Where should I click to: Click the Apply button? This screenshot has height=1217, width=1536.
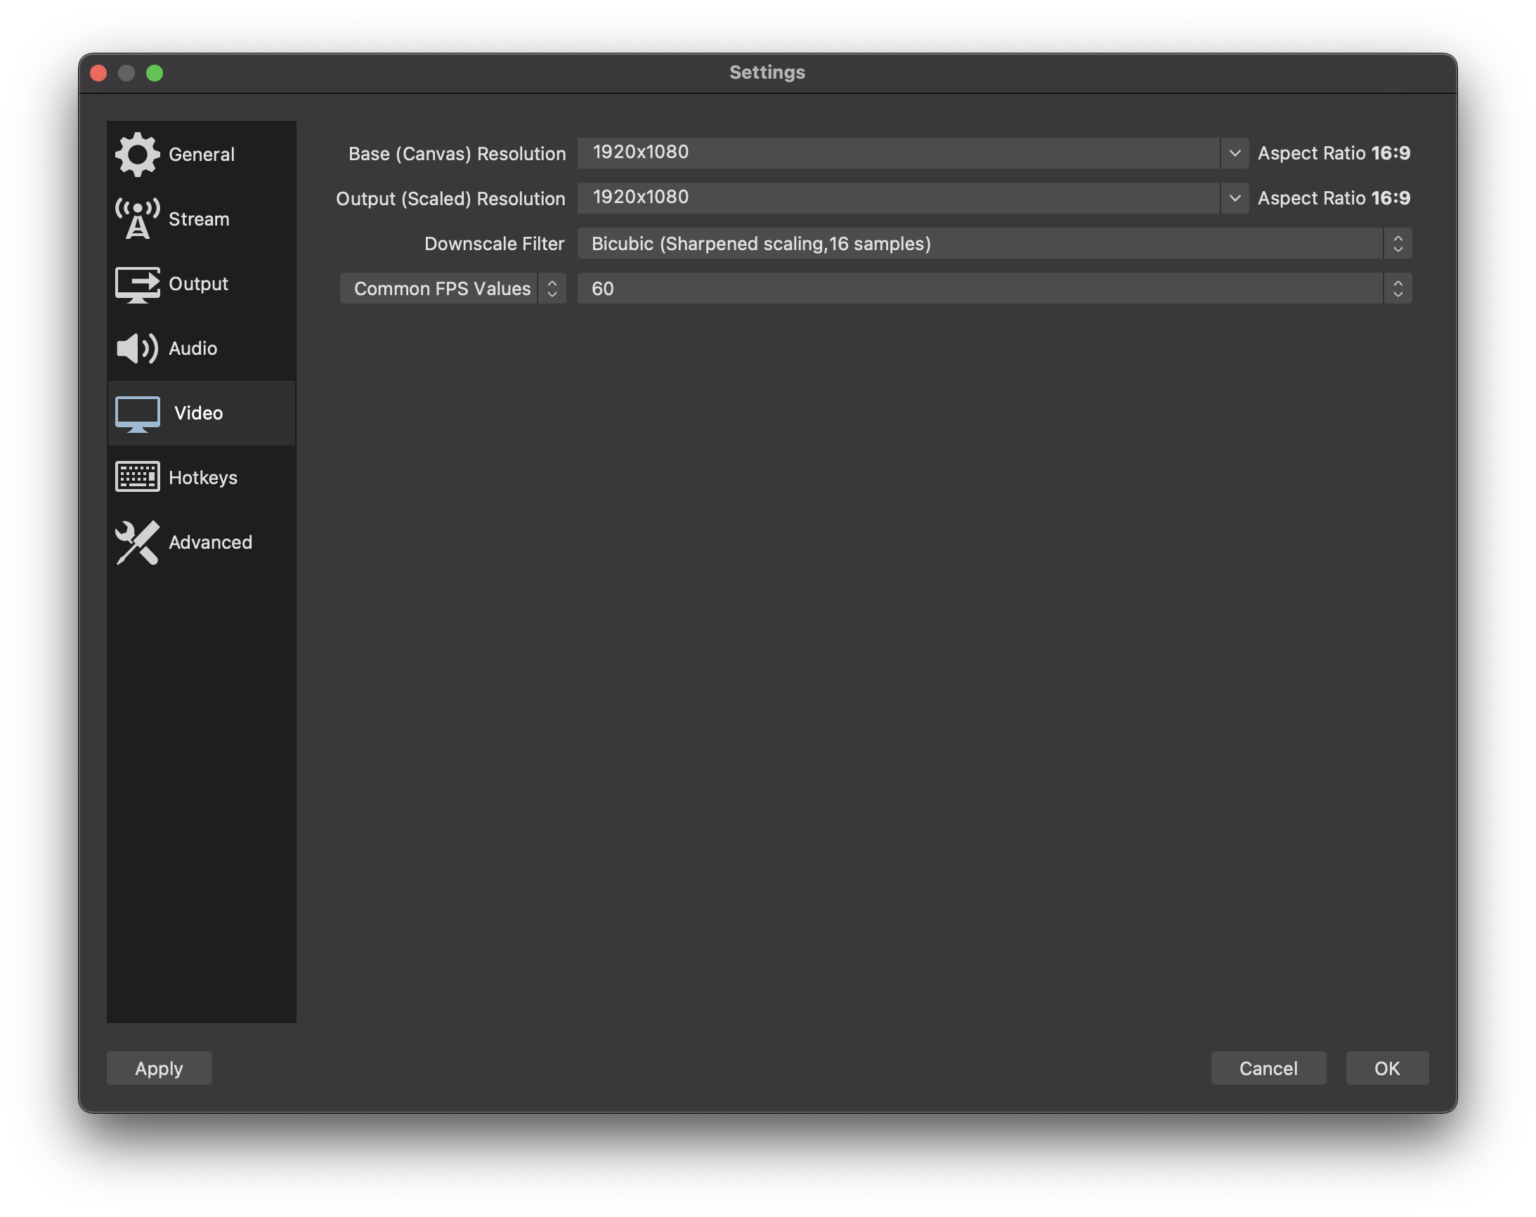[x=158, y=1068]
